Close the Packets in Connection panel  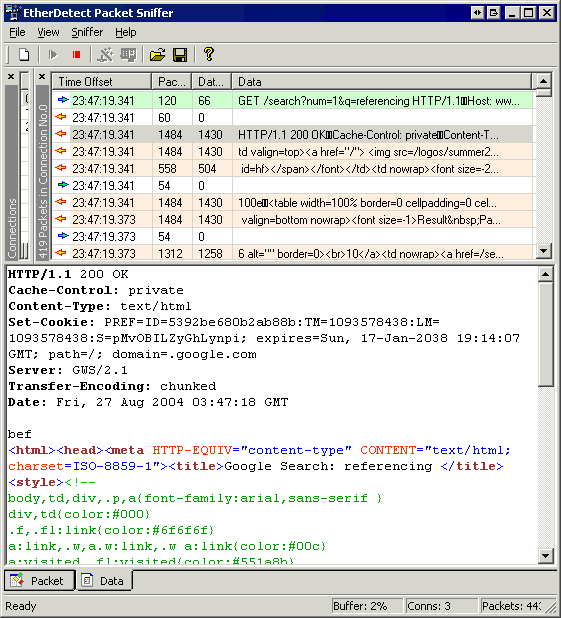click(42, 76)
